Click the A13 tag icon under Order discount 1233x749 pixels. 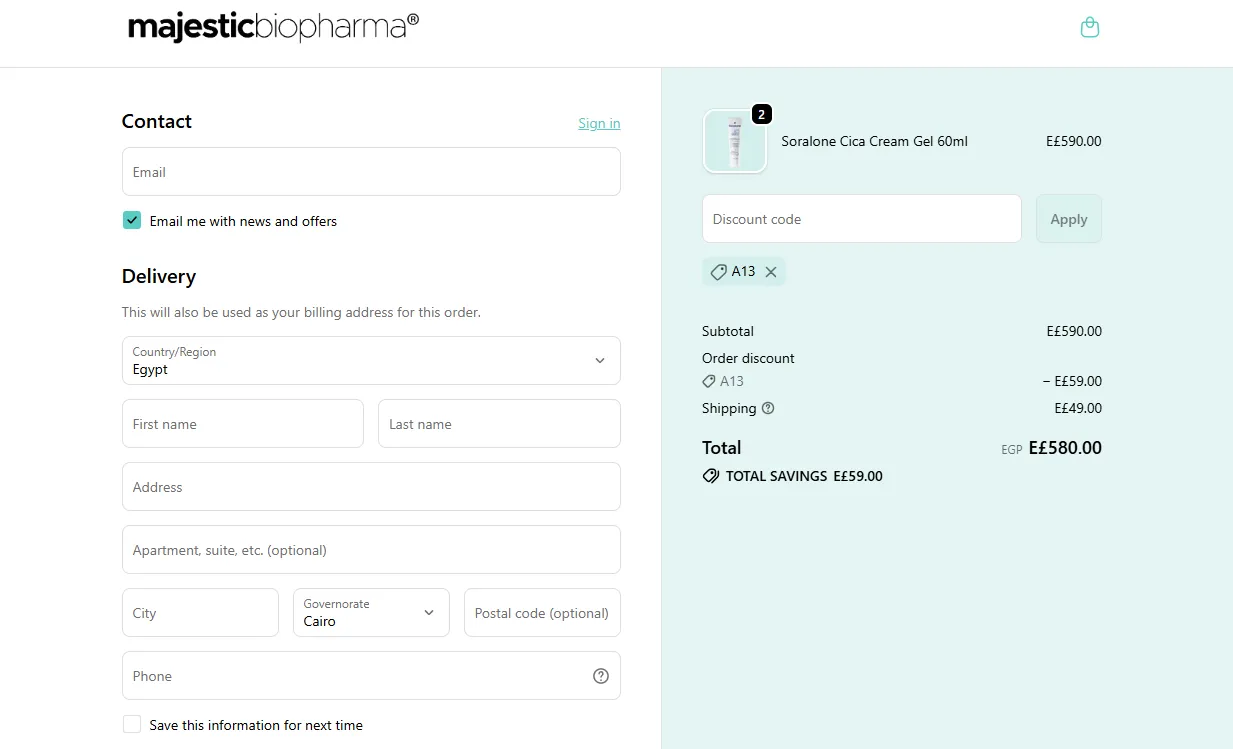pyautogui.click(x=709, y=381)
